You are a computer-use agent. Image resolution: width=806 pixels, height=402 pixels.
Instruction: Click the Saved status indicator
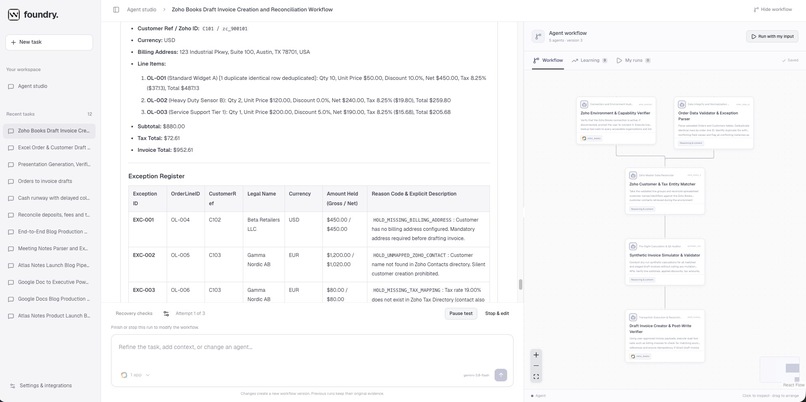click(790, 60)
